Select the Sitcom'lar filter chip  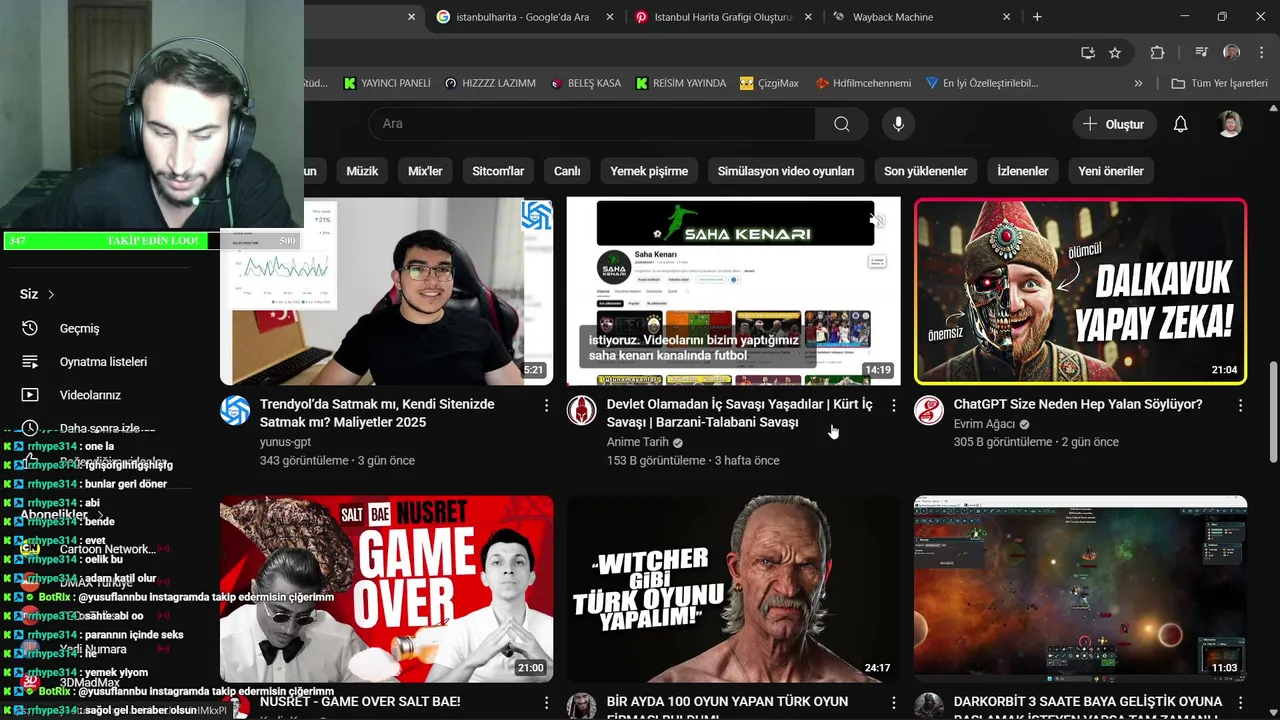point(498,171)
